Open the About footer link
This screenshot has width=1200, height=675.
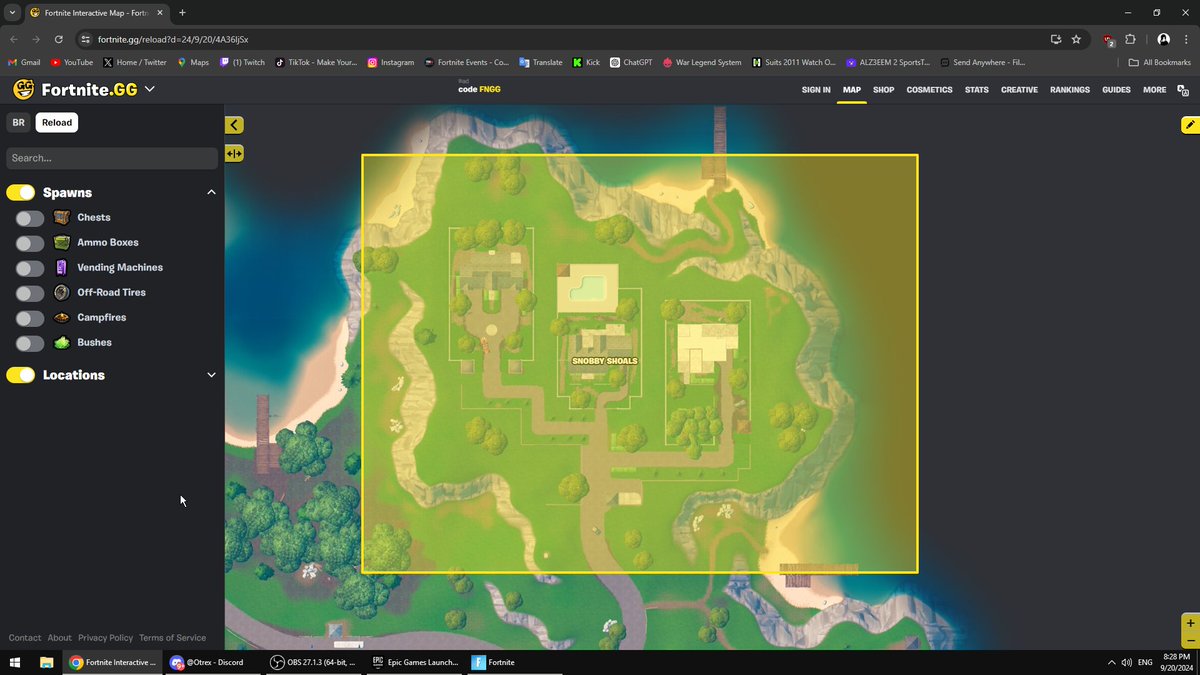tap(60, 638)
